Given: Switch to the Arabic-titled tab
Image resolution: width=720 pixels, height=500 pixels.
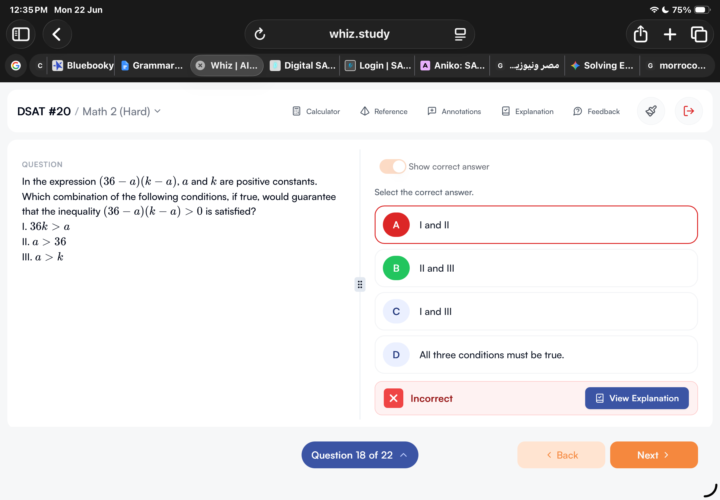Looking at the screenshot, I should pyautogui.click(x=528, y=66).
